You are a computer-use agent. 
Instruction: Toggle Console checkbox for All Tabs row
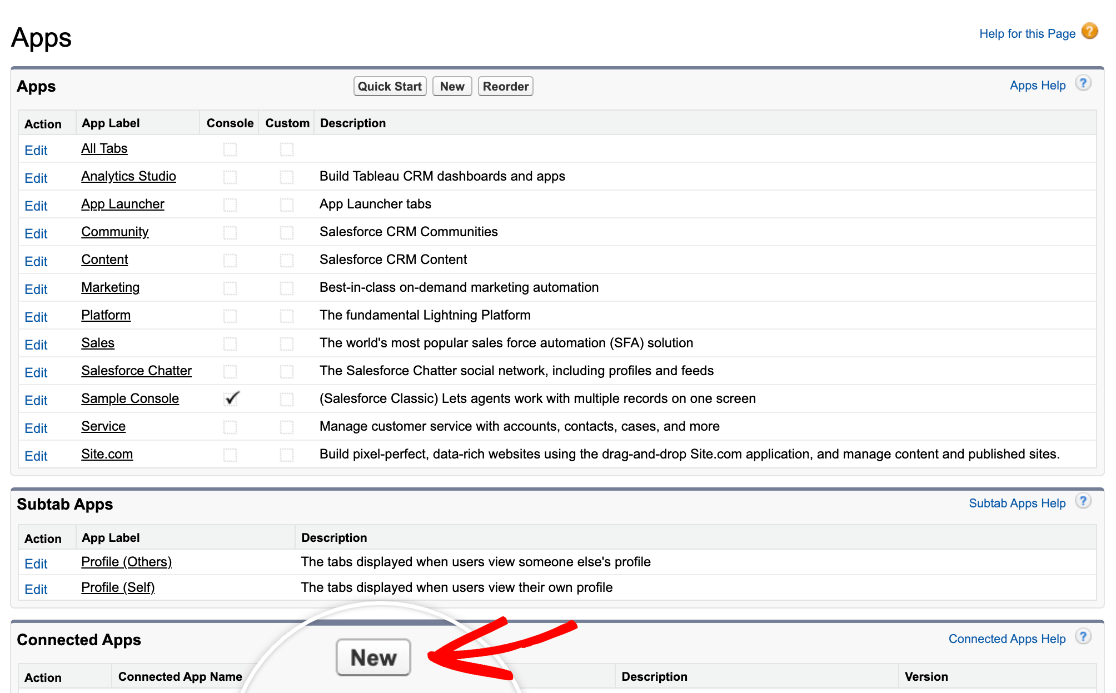[230, 149]
